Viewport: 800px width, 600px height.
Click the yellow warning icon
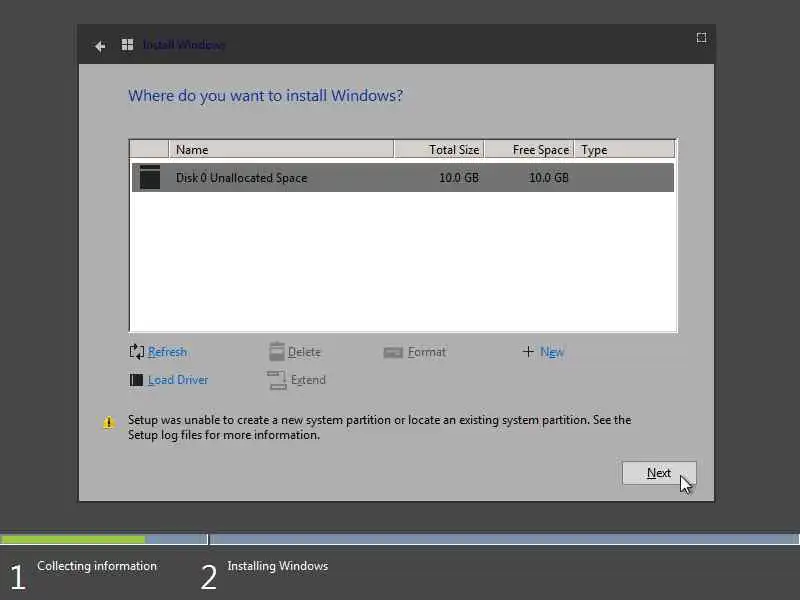tap(108, 422)
